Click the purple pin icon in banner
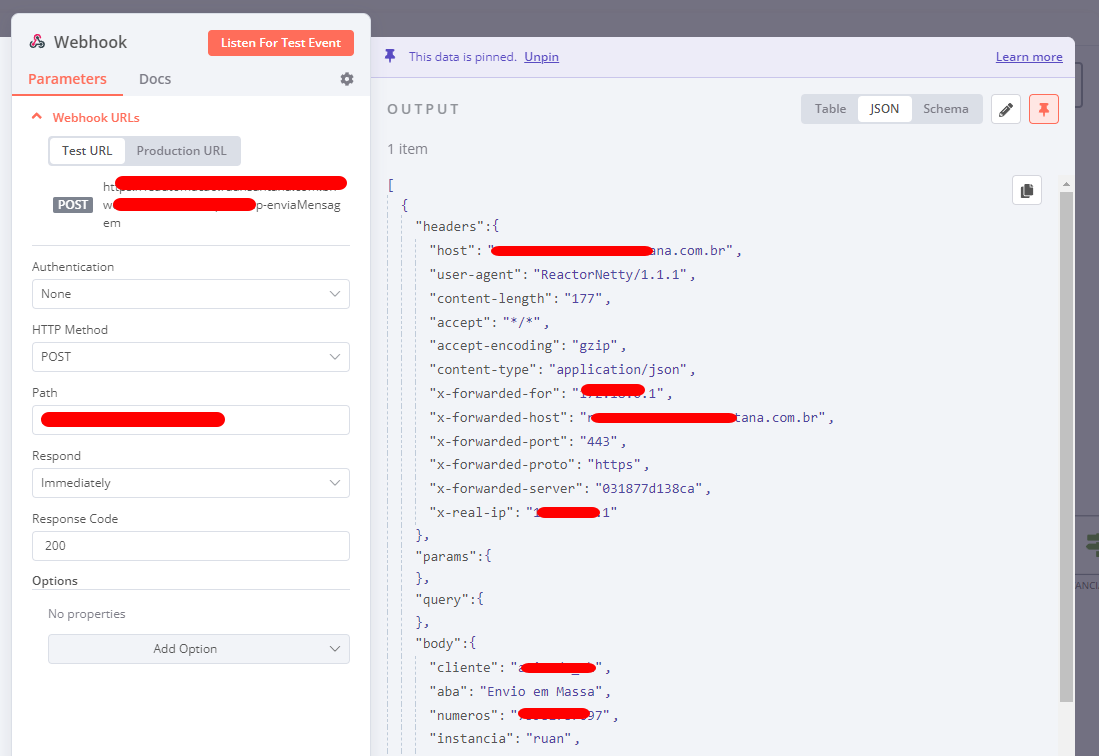This screenshot has width=1099, height=756. point(390,56)
